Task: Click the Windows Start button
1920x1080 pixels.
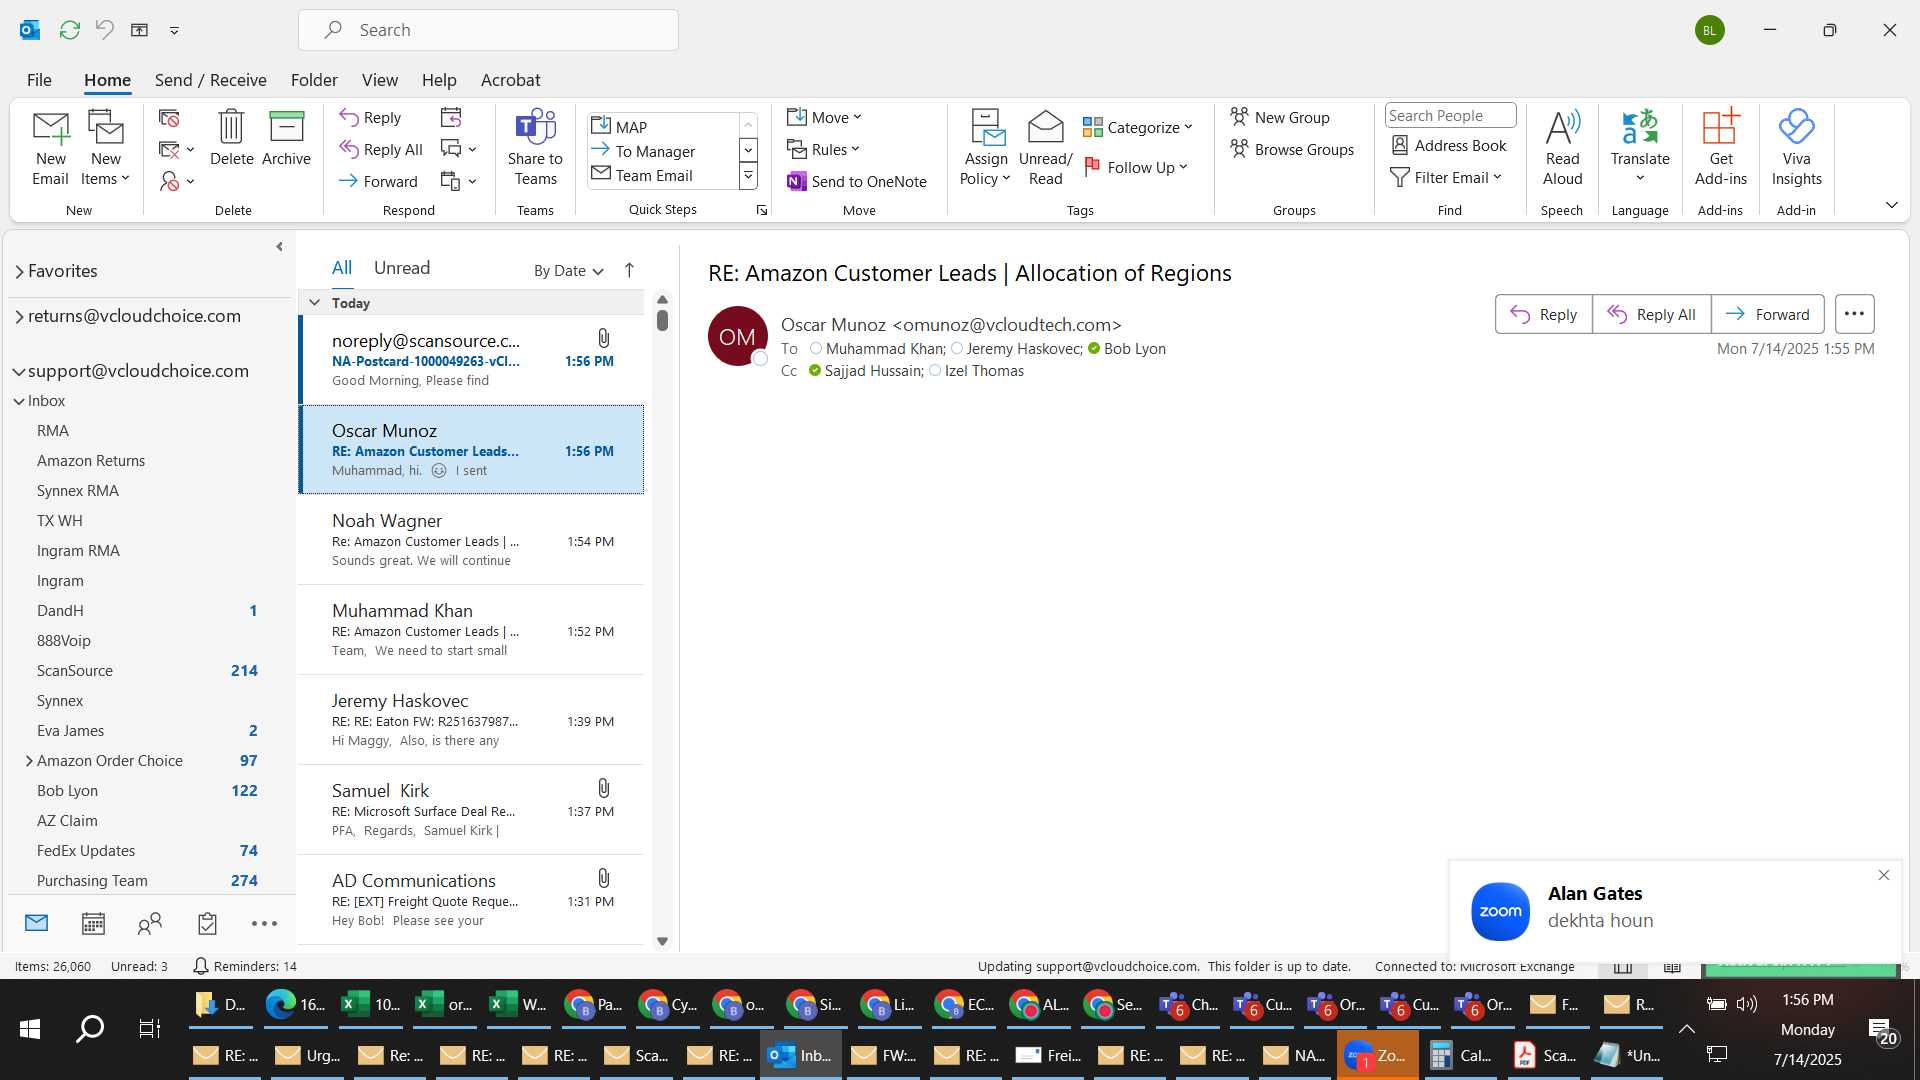Action: tap(30, 1028)
